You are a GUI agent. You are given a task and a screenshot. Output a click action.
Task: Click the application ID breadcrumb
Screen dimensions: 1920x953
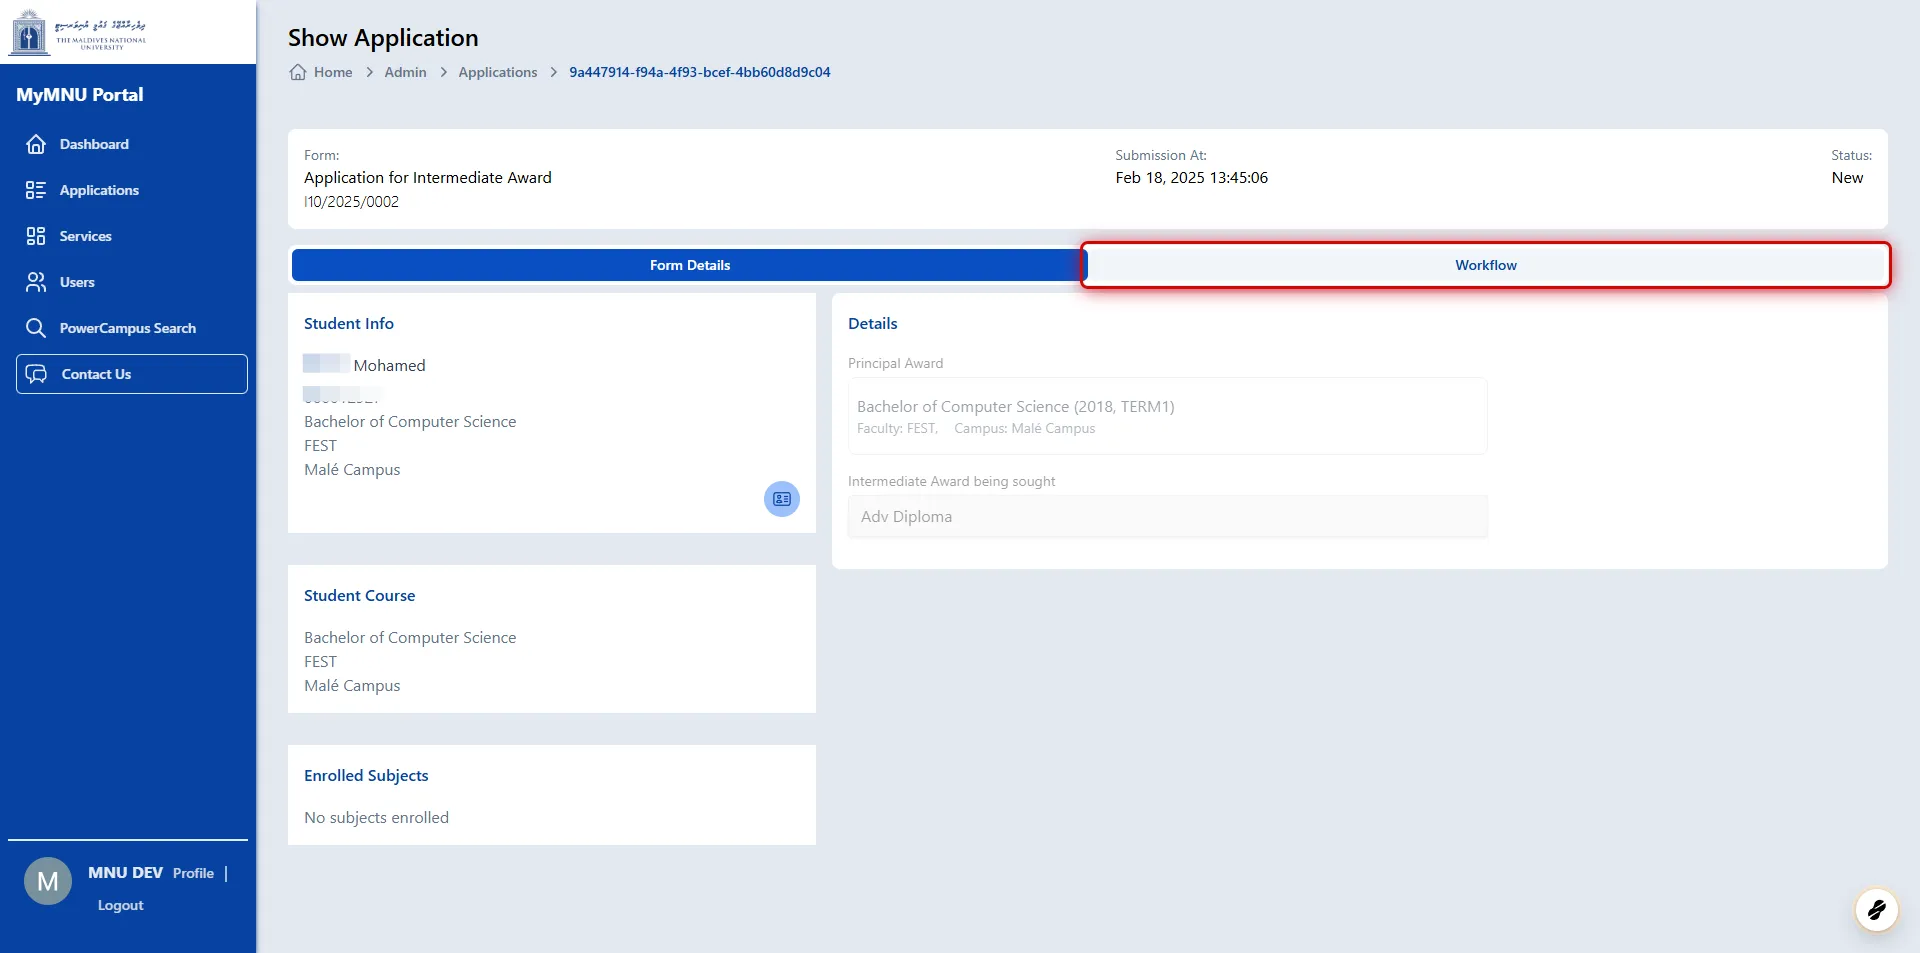(700, 72)
